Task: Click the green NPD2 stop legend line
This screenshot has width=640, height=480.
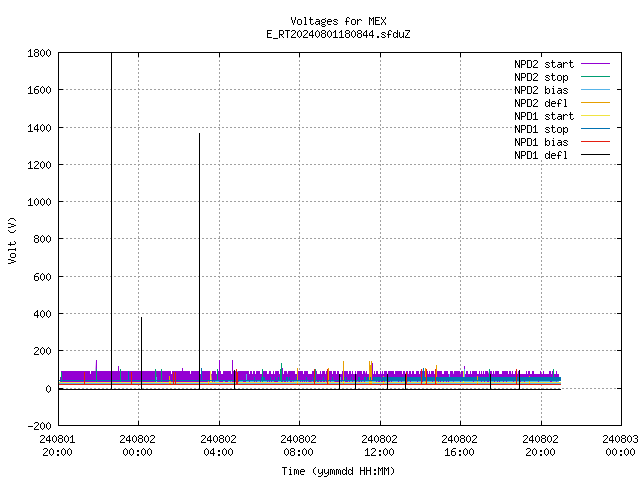Action: (595, 77)
